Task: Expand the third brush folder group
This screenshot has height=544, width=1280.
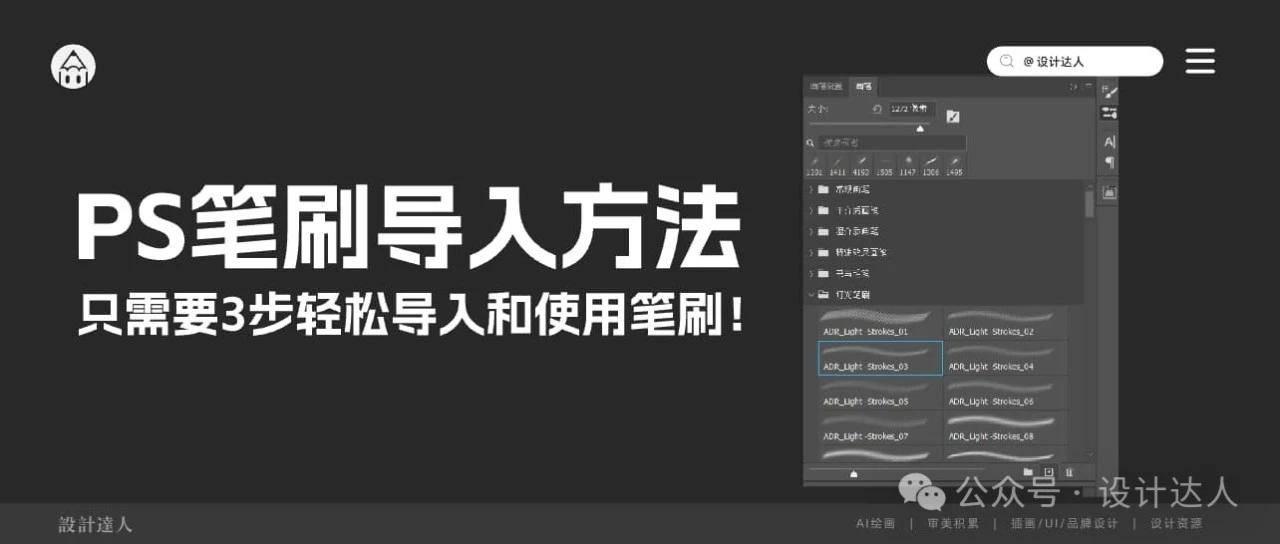Action: pyautogui.click(x=811, y=231)
